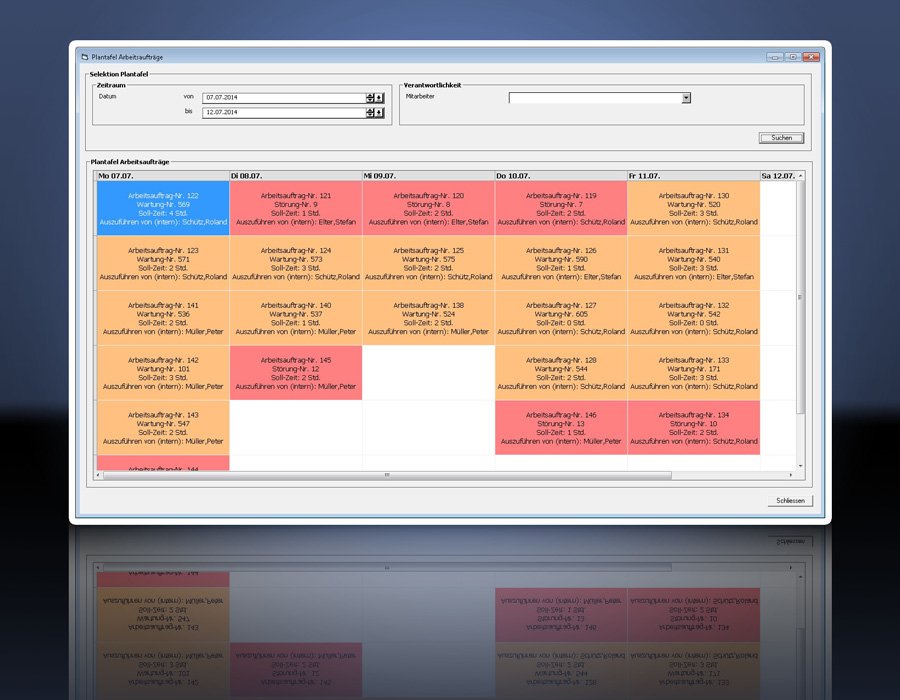Select red card Arbeitsauftrag-Nr. 145
900x700 pixels.
(x=296, y=373)
